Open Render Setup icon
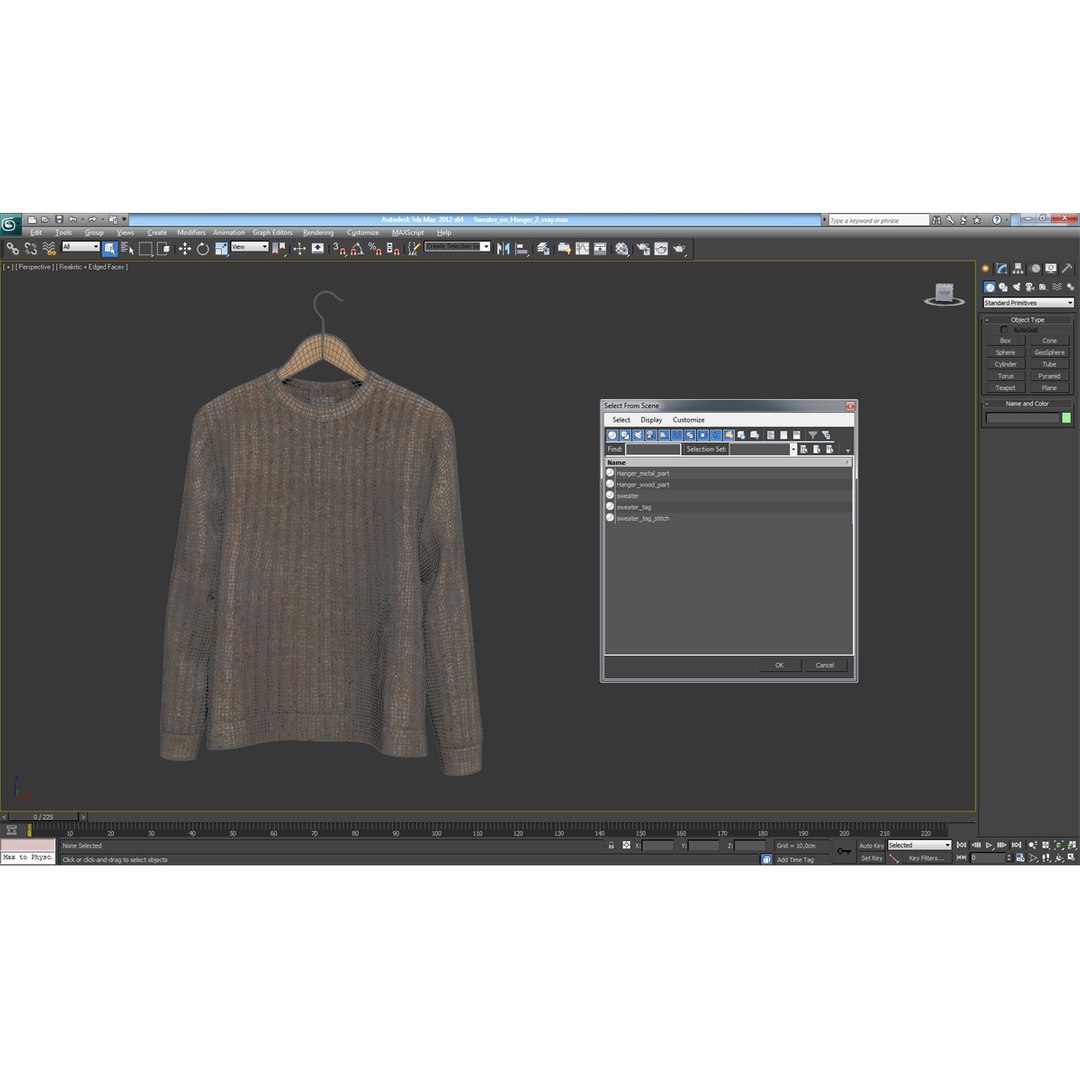This screenshot has height=1080, width=1080. pos(643,249)
